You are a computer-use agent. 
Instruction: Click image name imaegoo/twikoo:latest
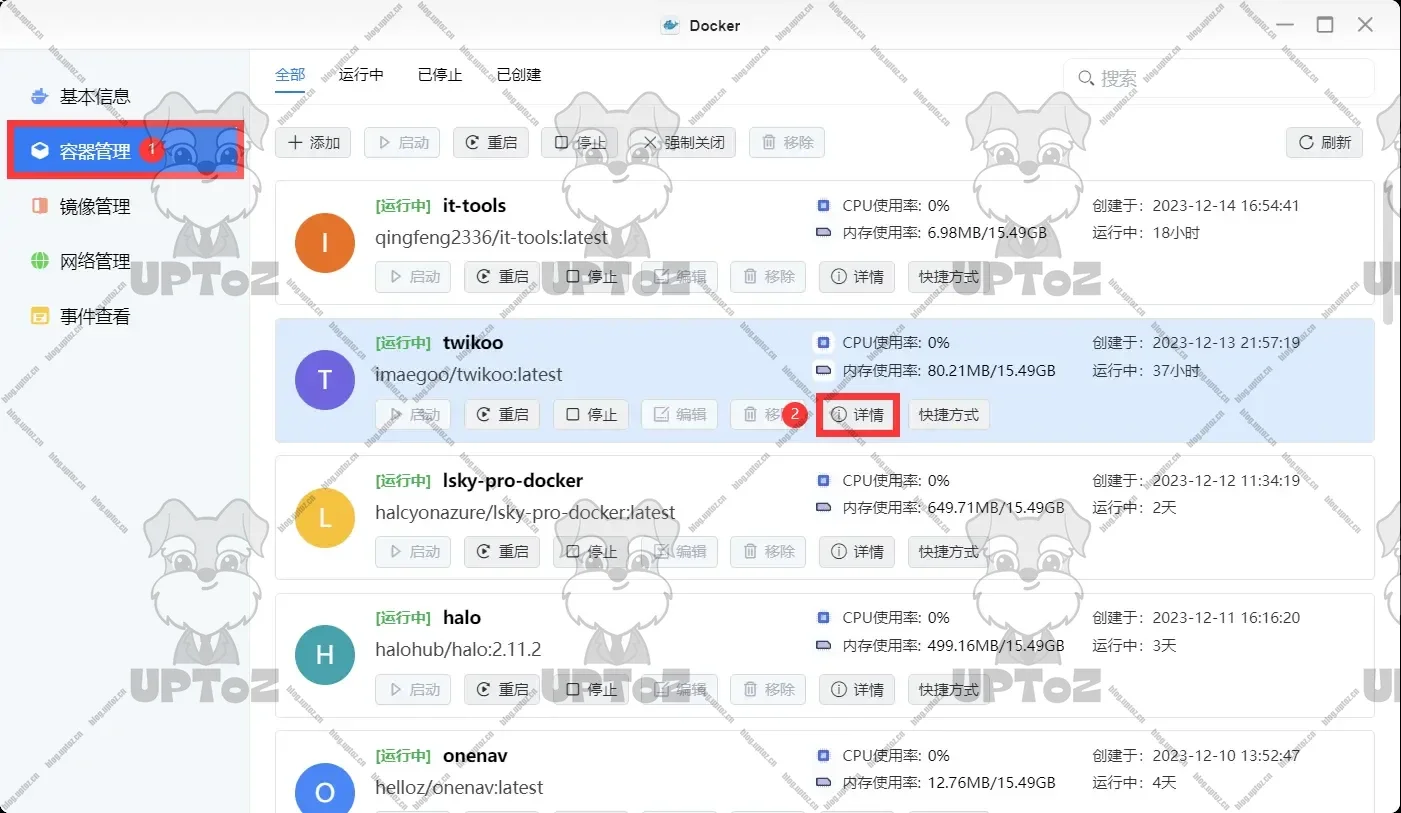coord(469,375)
